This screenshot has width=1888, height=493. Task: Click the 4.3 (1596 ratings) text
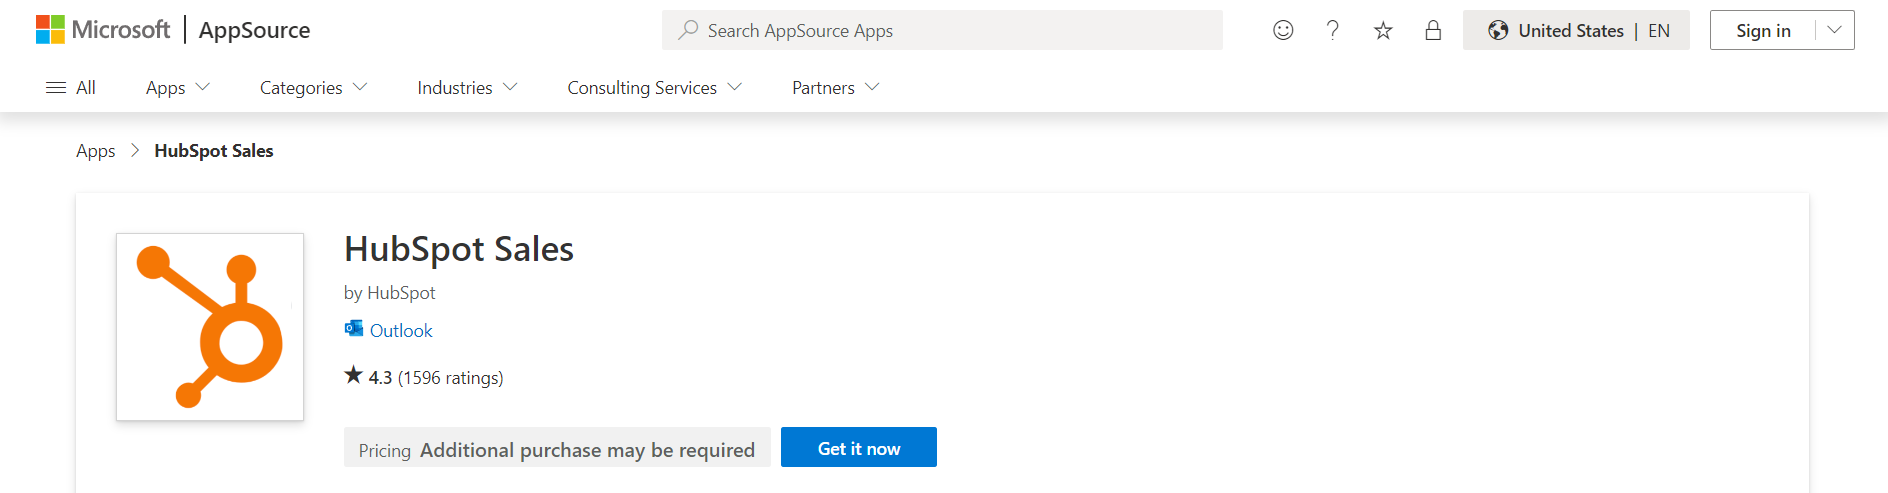coord(436,378)
